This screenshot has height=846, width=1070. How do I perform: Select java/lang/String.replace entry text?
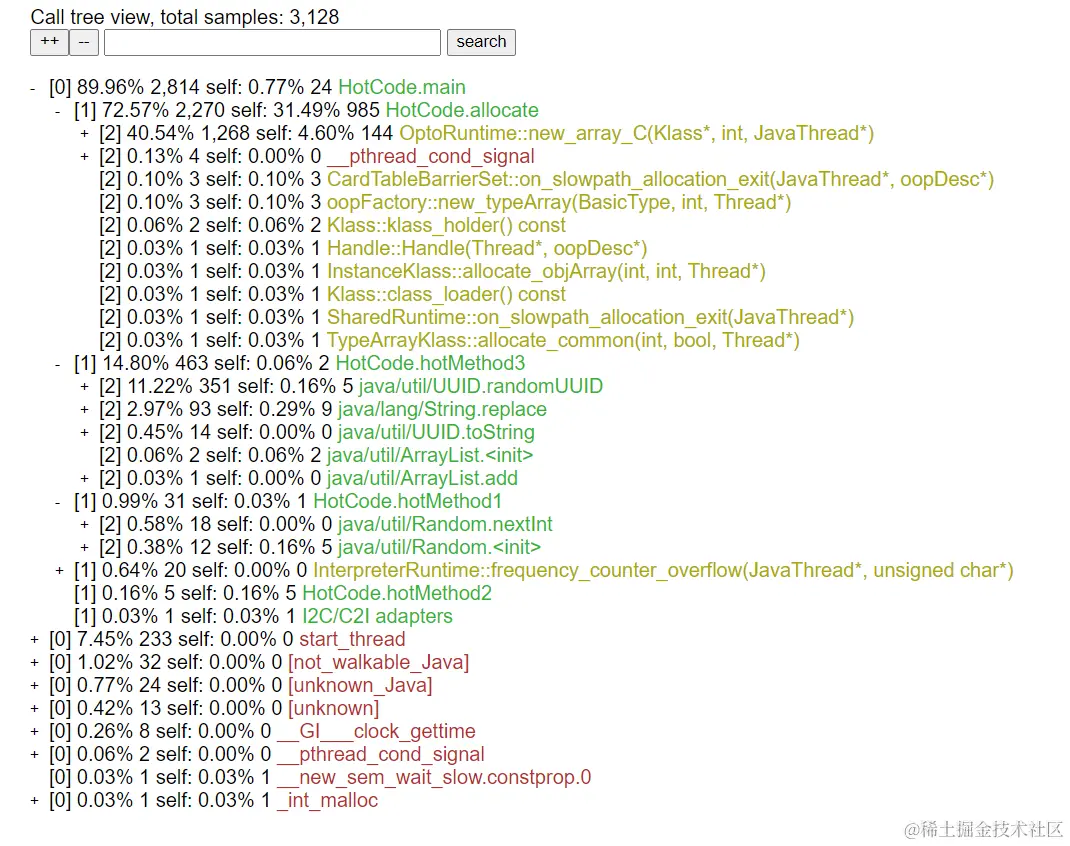[442, 409]
